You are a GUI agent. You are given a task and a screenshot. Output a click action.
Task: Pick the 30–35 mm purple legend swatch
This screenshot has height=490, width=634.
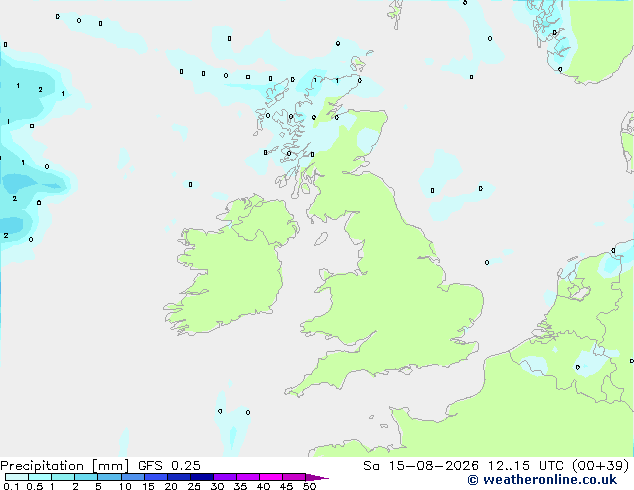(224, 477)
